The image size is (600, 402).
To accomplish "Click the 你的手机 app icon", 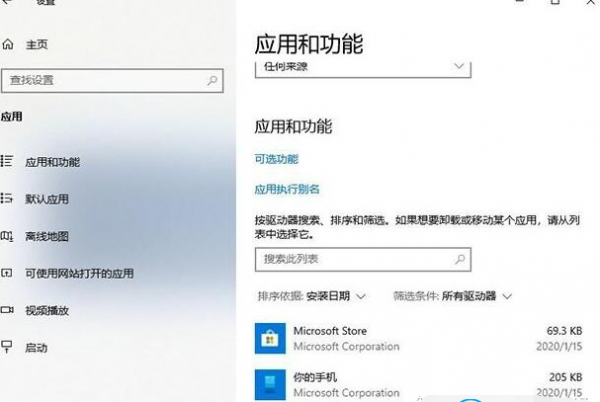I will (270, 384).
